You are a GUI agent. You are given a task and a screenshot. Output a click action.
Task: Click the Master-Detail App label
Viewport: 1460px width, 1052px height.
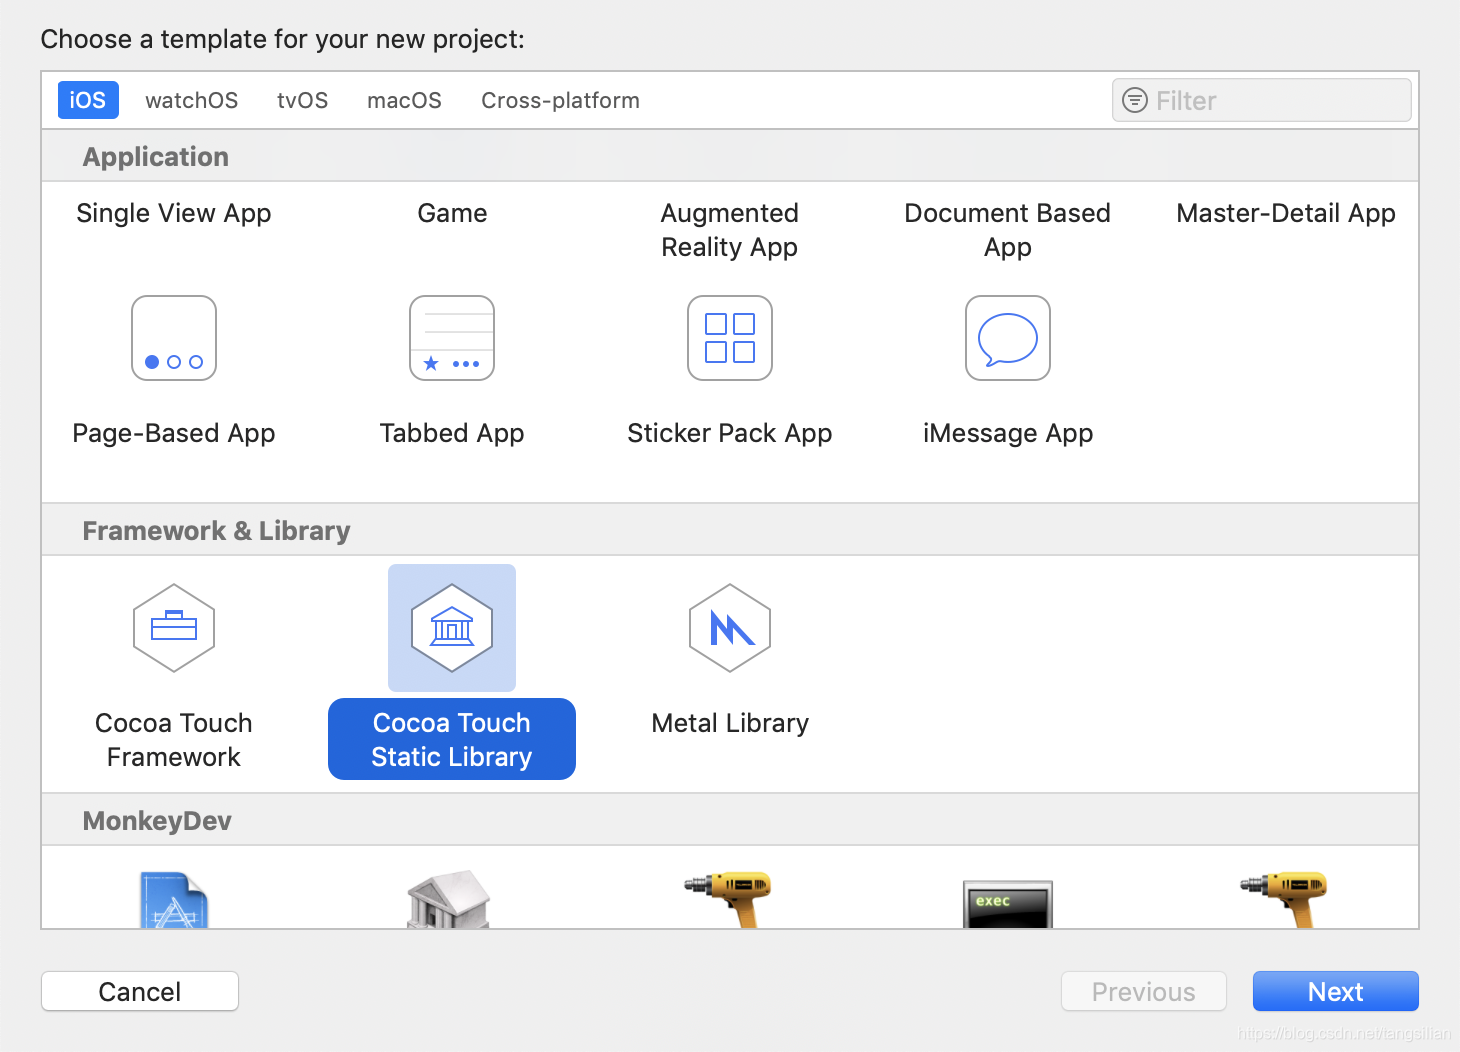click(1286, 213)
